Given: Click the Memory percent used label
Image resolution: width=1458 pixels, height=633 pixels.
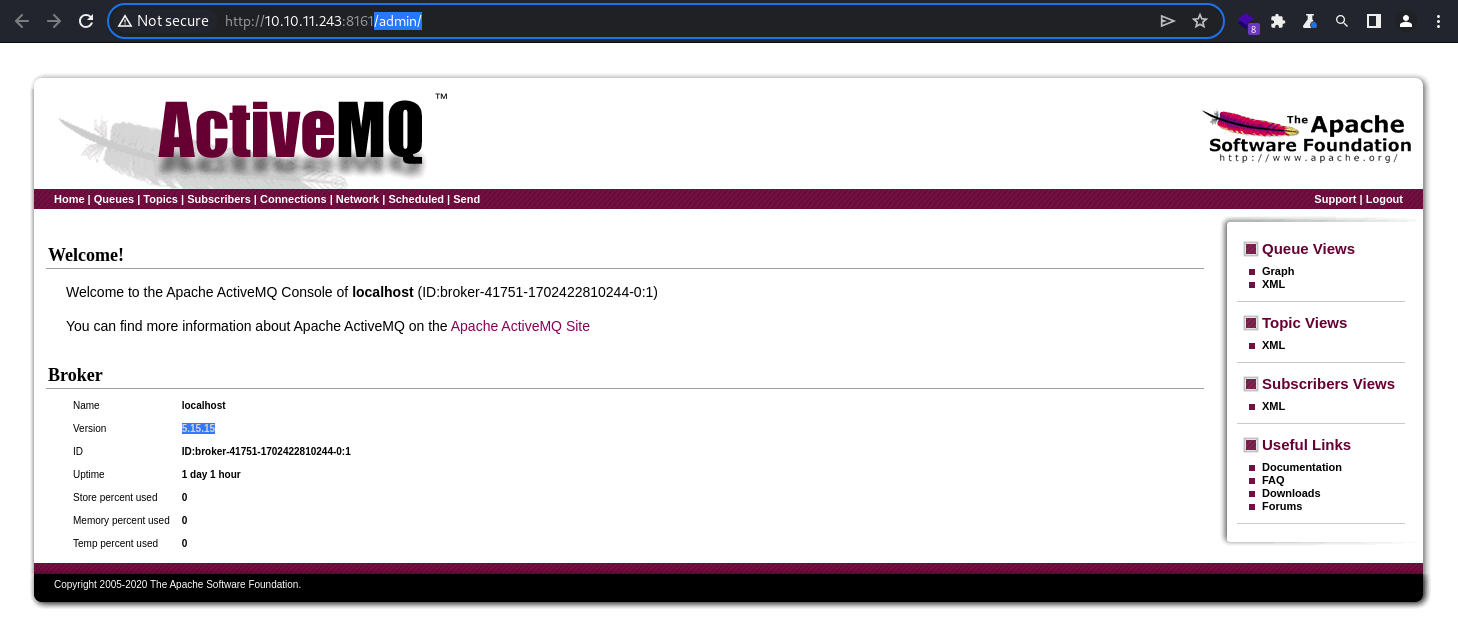Looking at the screenshot, I should coord(121,520).
